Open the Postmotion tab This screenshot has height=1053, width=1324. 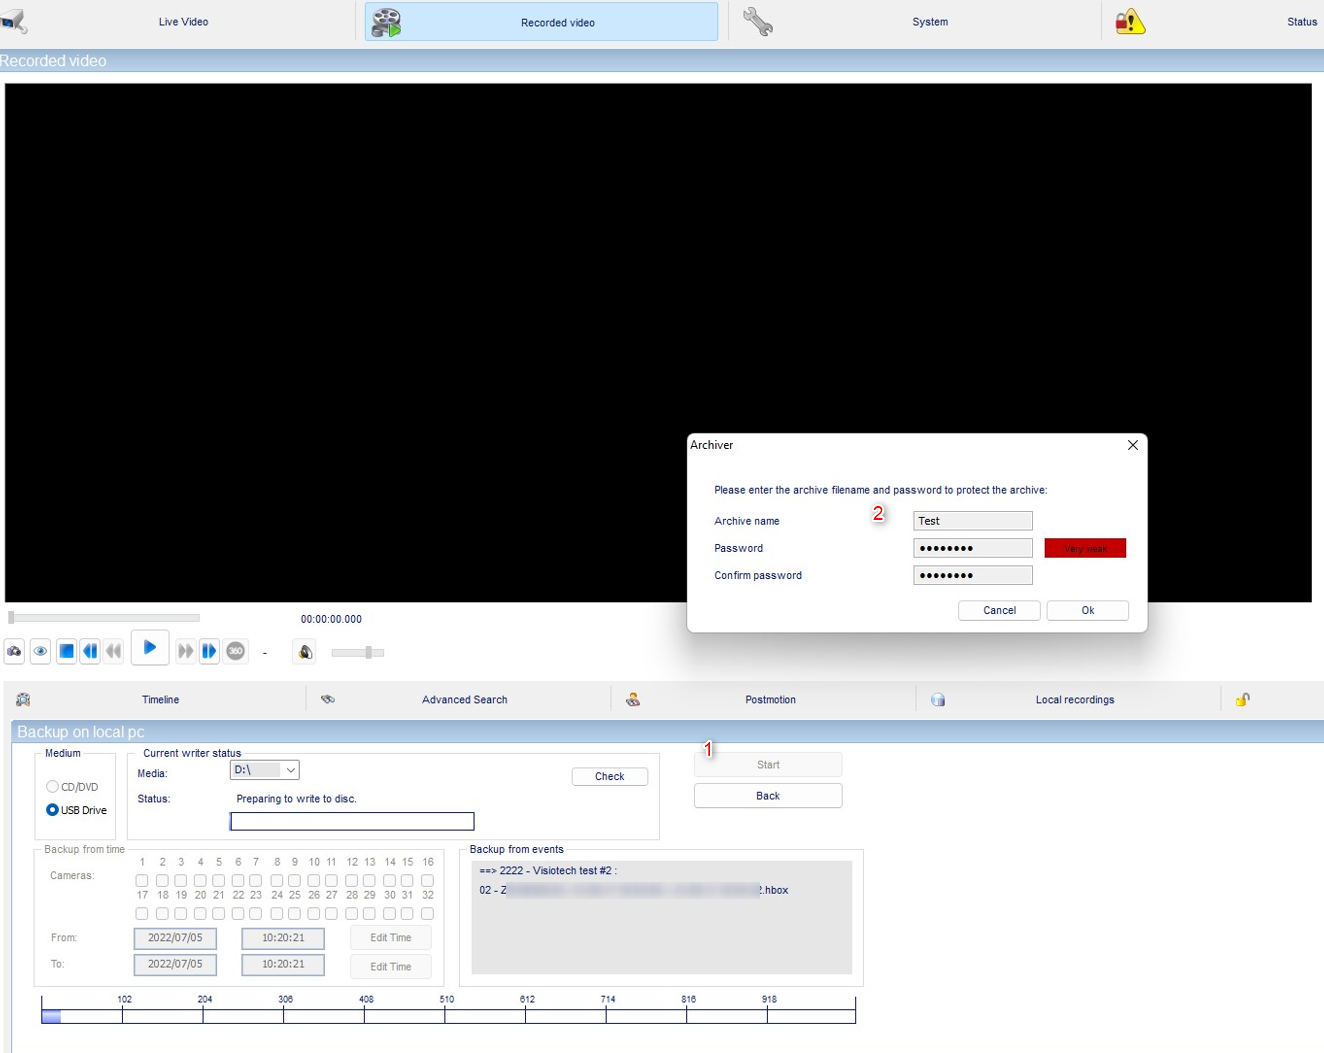click(x=770, y=700)
